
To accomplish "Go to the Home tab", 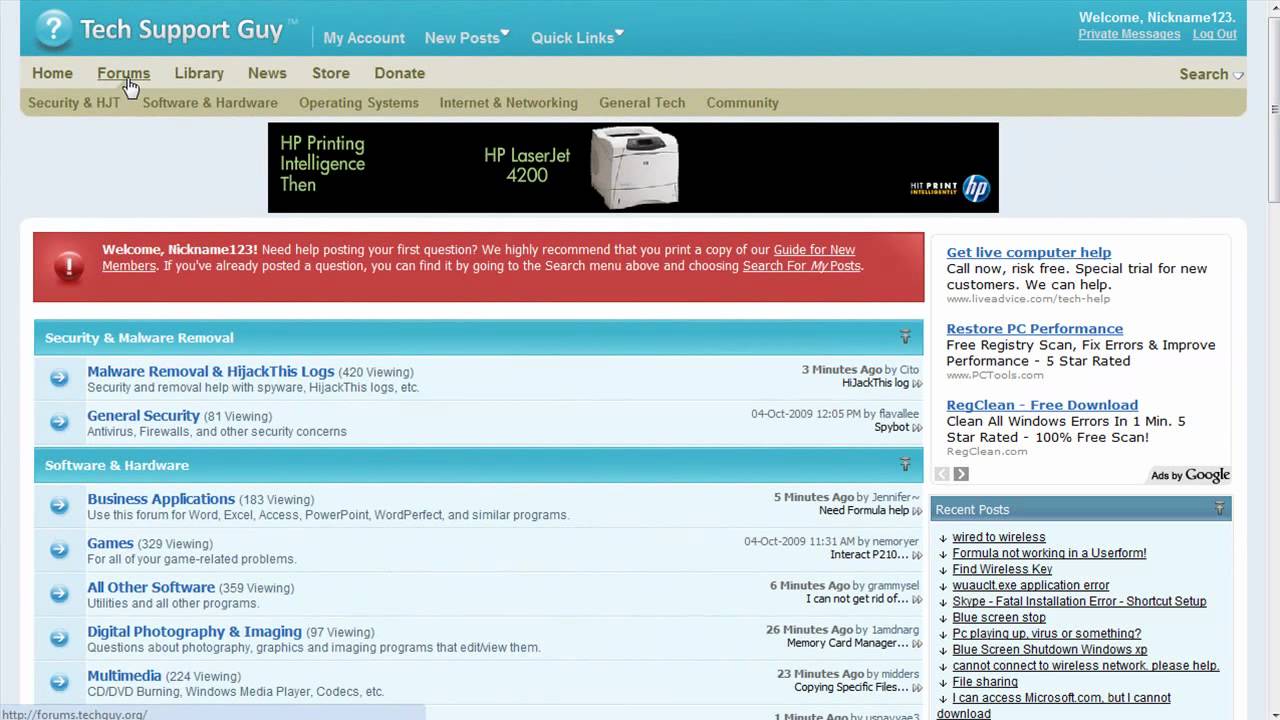I will coord(52,73).
